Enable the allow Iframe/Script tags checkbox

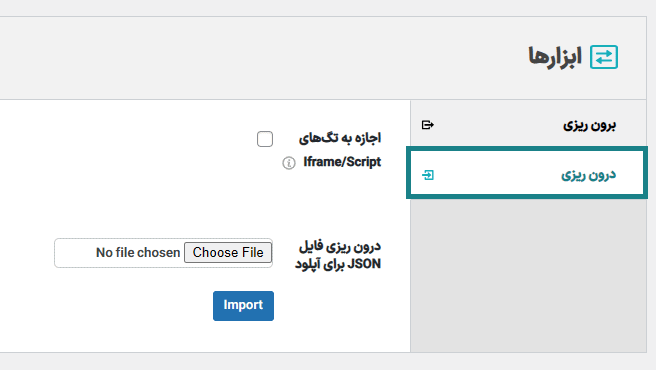pos(265,139)
